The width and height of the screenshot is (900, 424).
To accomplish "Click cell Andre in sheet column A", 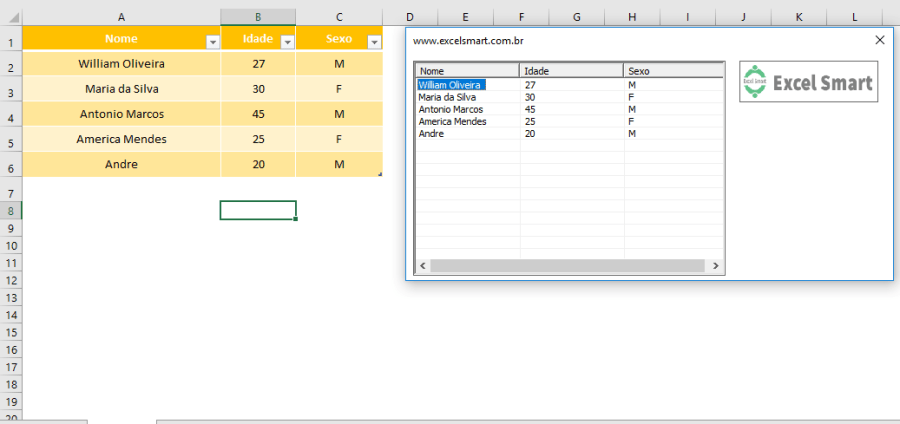I will click(x=121, y=165).
